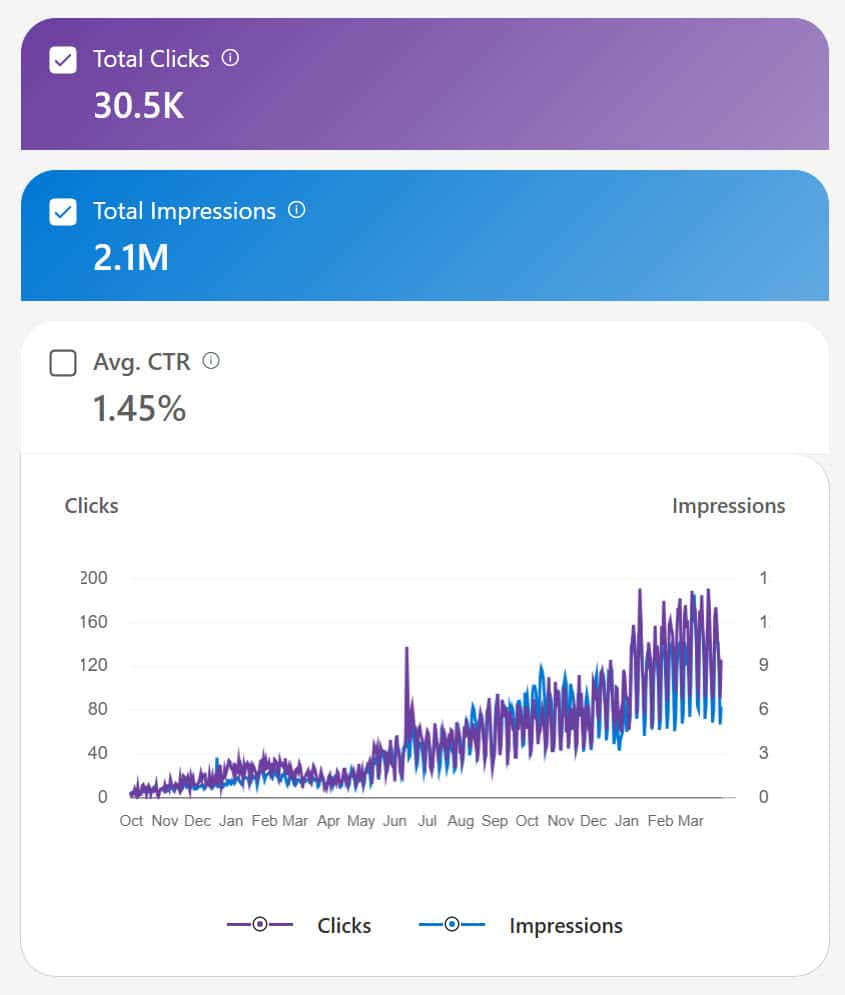845x995 pixels.
Task: Click the circle marker in the Clicks legend
Action: pos(259,925)
